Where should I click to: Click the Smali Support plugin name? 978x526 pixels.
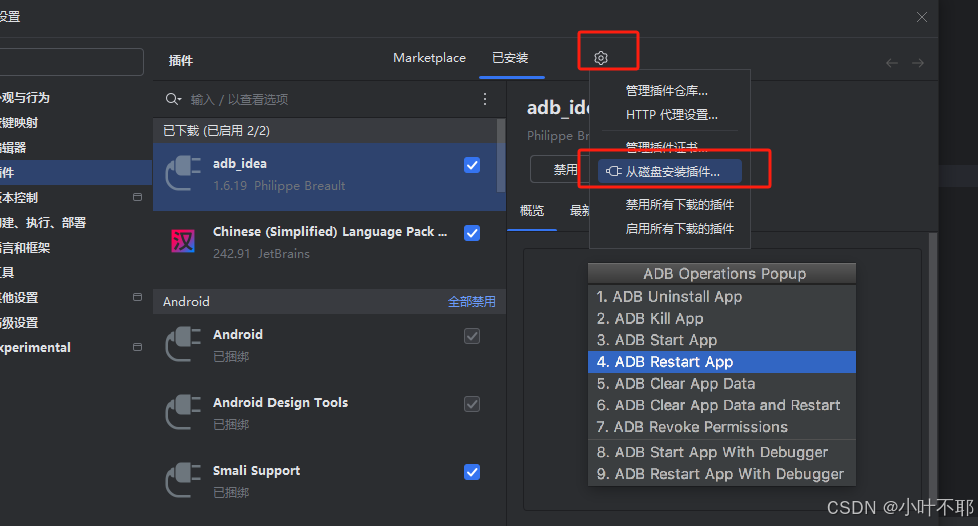click(x=256, y=470)
